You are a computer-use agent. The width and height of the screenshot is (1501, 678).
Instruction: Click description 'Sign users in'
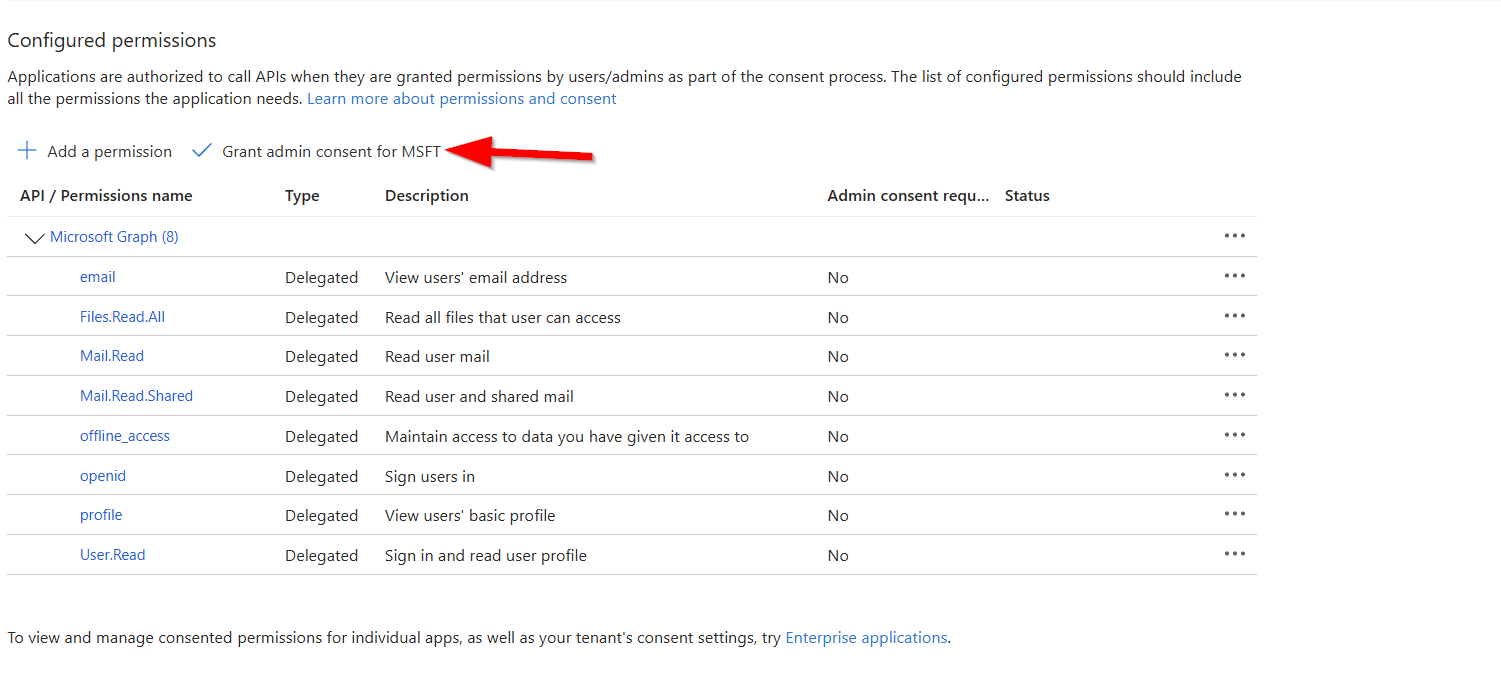(x=430, y=476)
